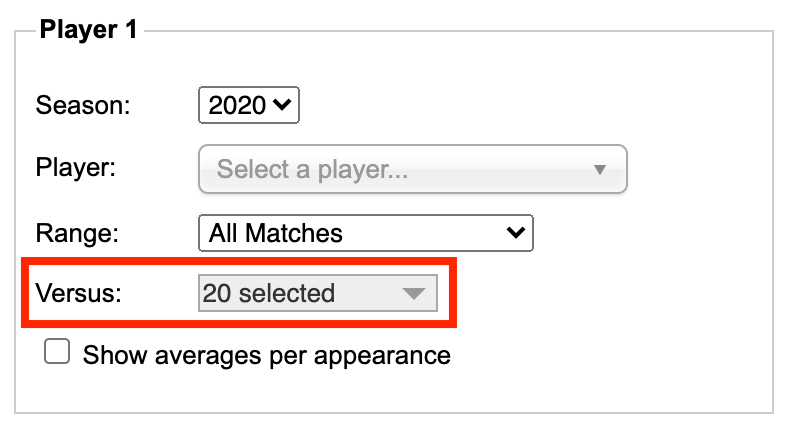Image resolution: width=796 pixels, height=430 pixels.
Task: Click the "Range:" field label
Action: pos(77,234)
